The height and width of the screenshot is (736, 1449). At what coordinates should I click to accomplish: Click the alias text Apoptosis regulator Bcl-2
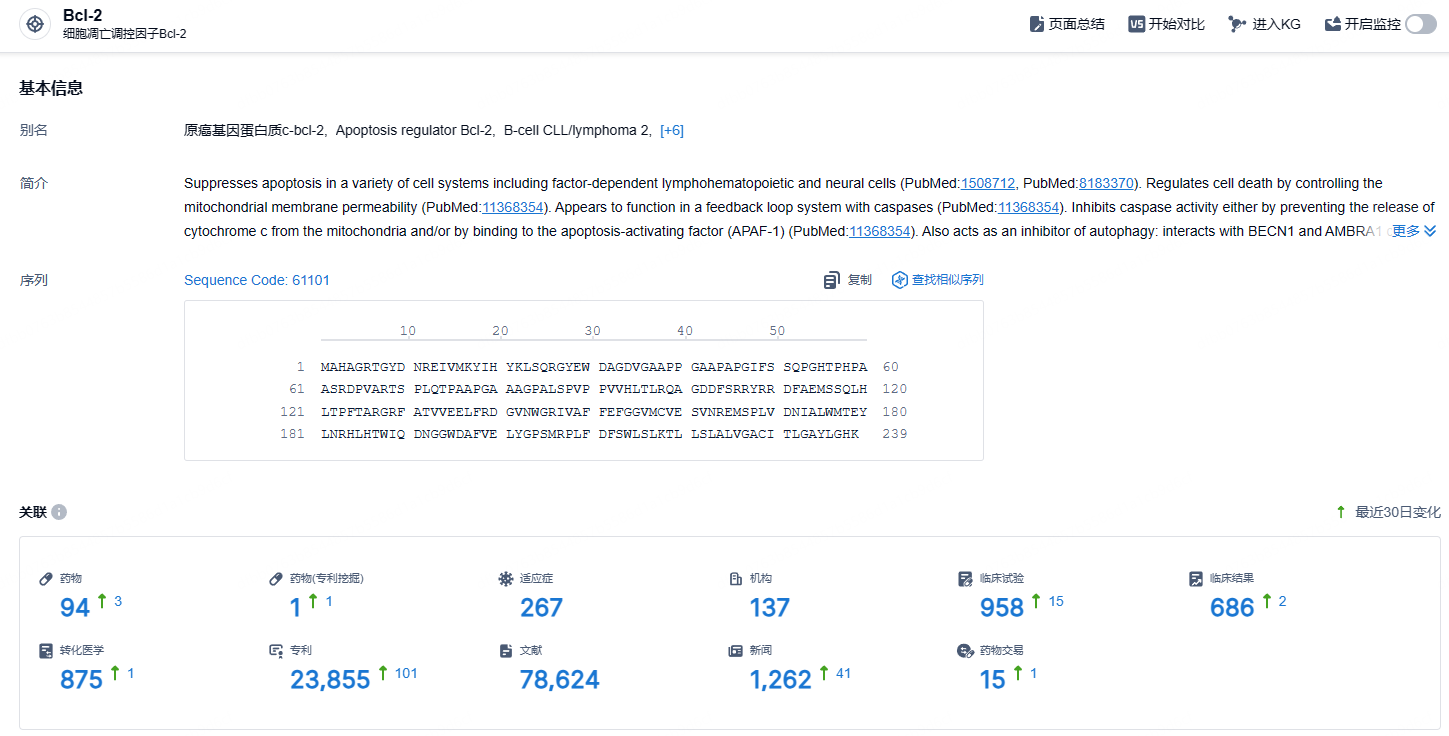[x=415, y=130]
